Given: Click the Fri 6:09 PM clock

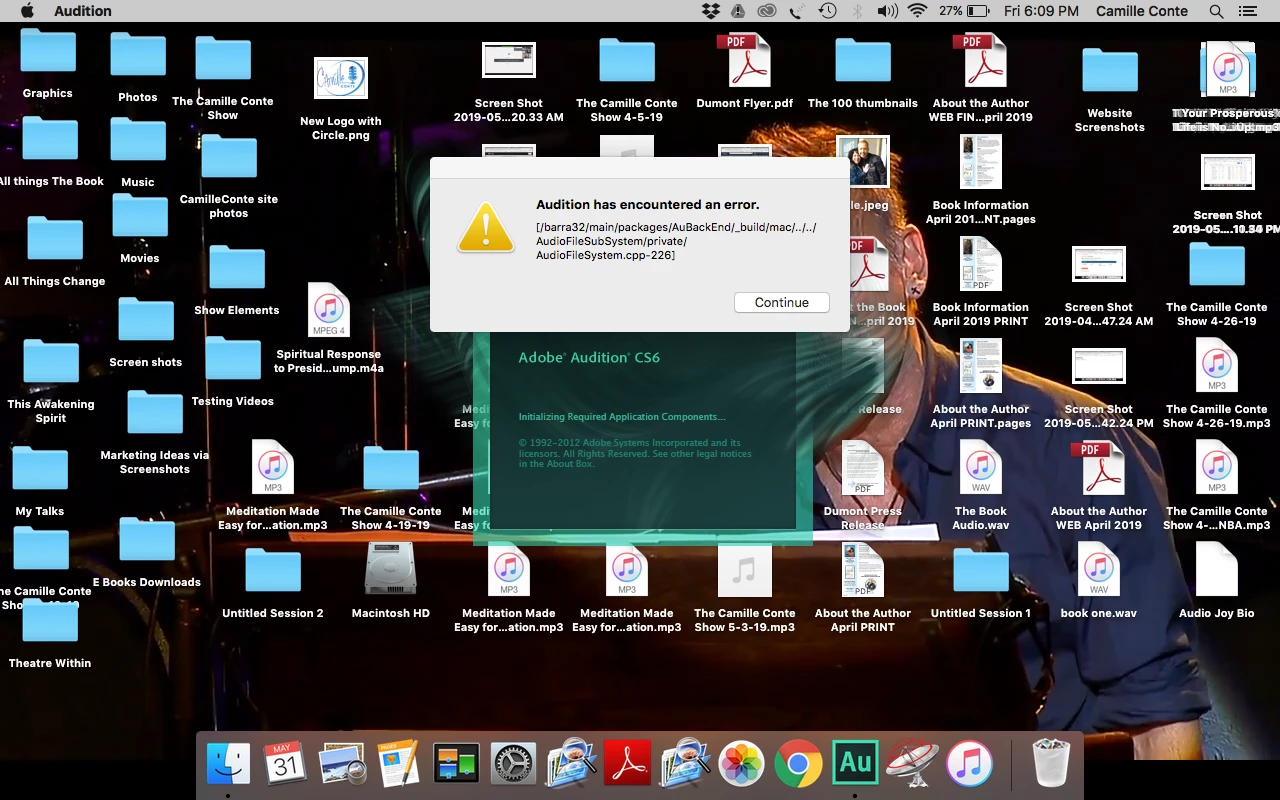Looking at the screenshot, I should 1041,11.
